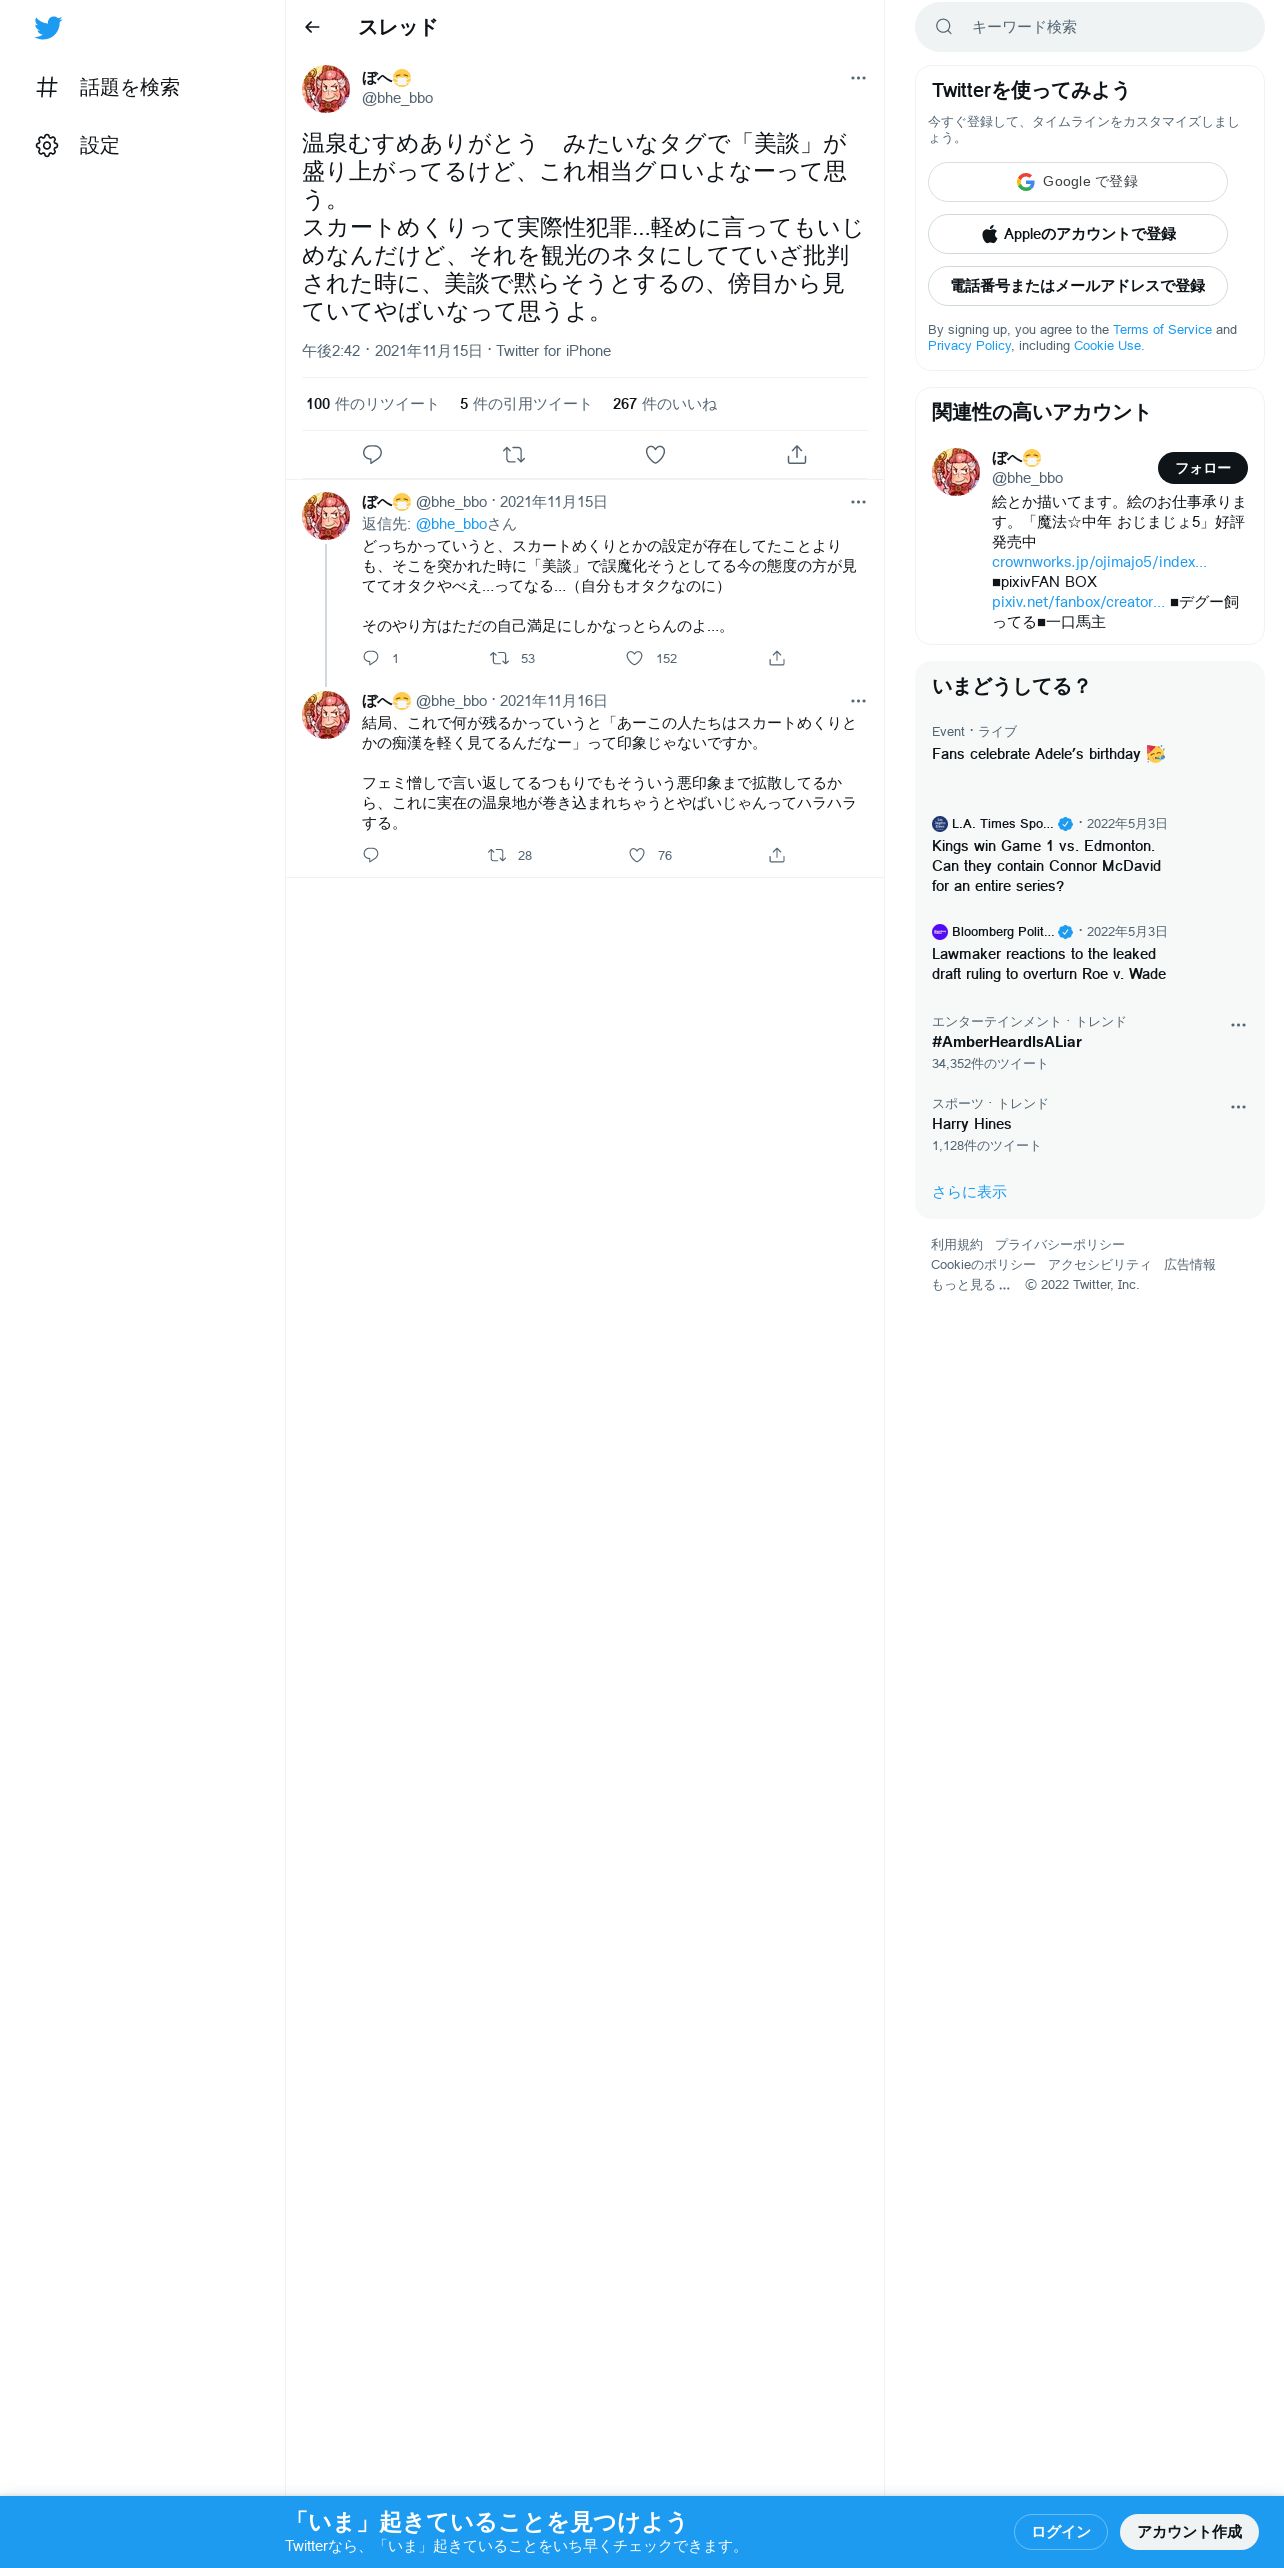Reply to the main tweet via speech bubble icon
This screenshot has width=1284, height=2568.
(x=372, y=455)
